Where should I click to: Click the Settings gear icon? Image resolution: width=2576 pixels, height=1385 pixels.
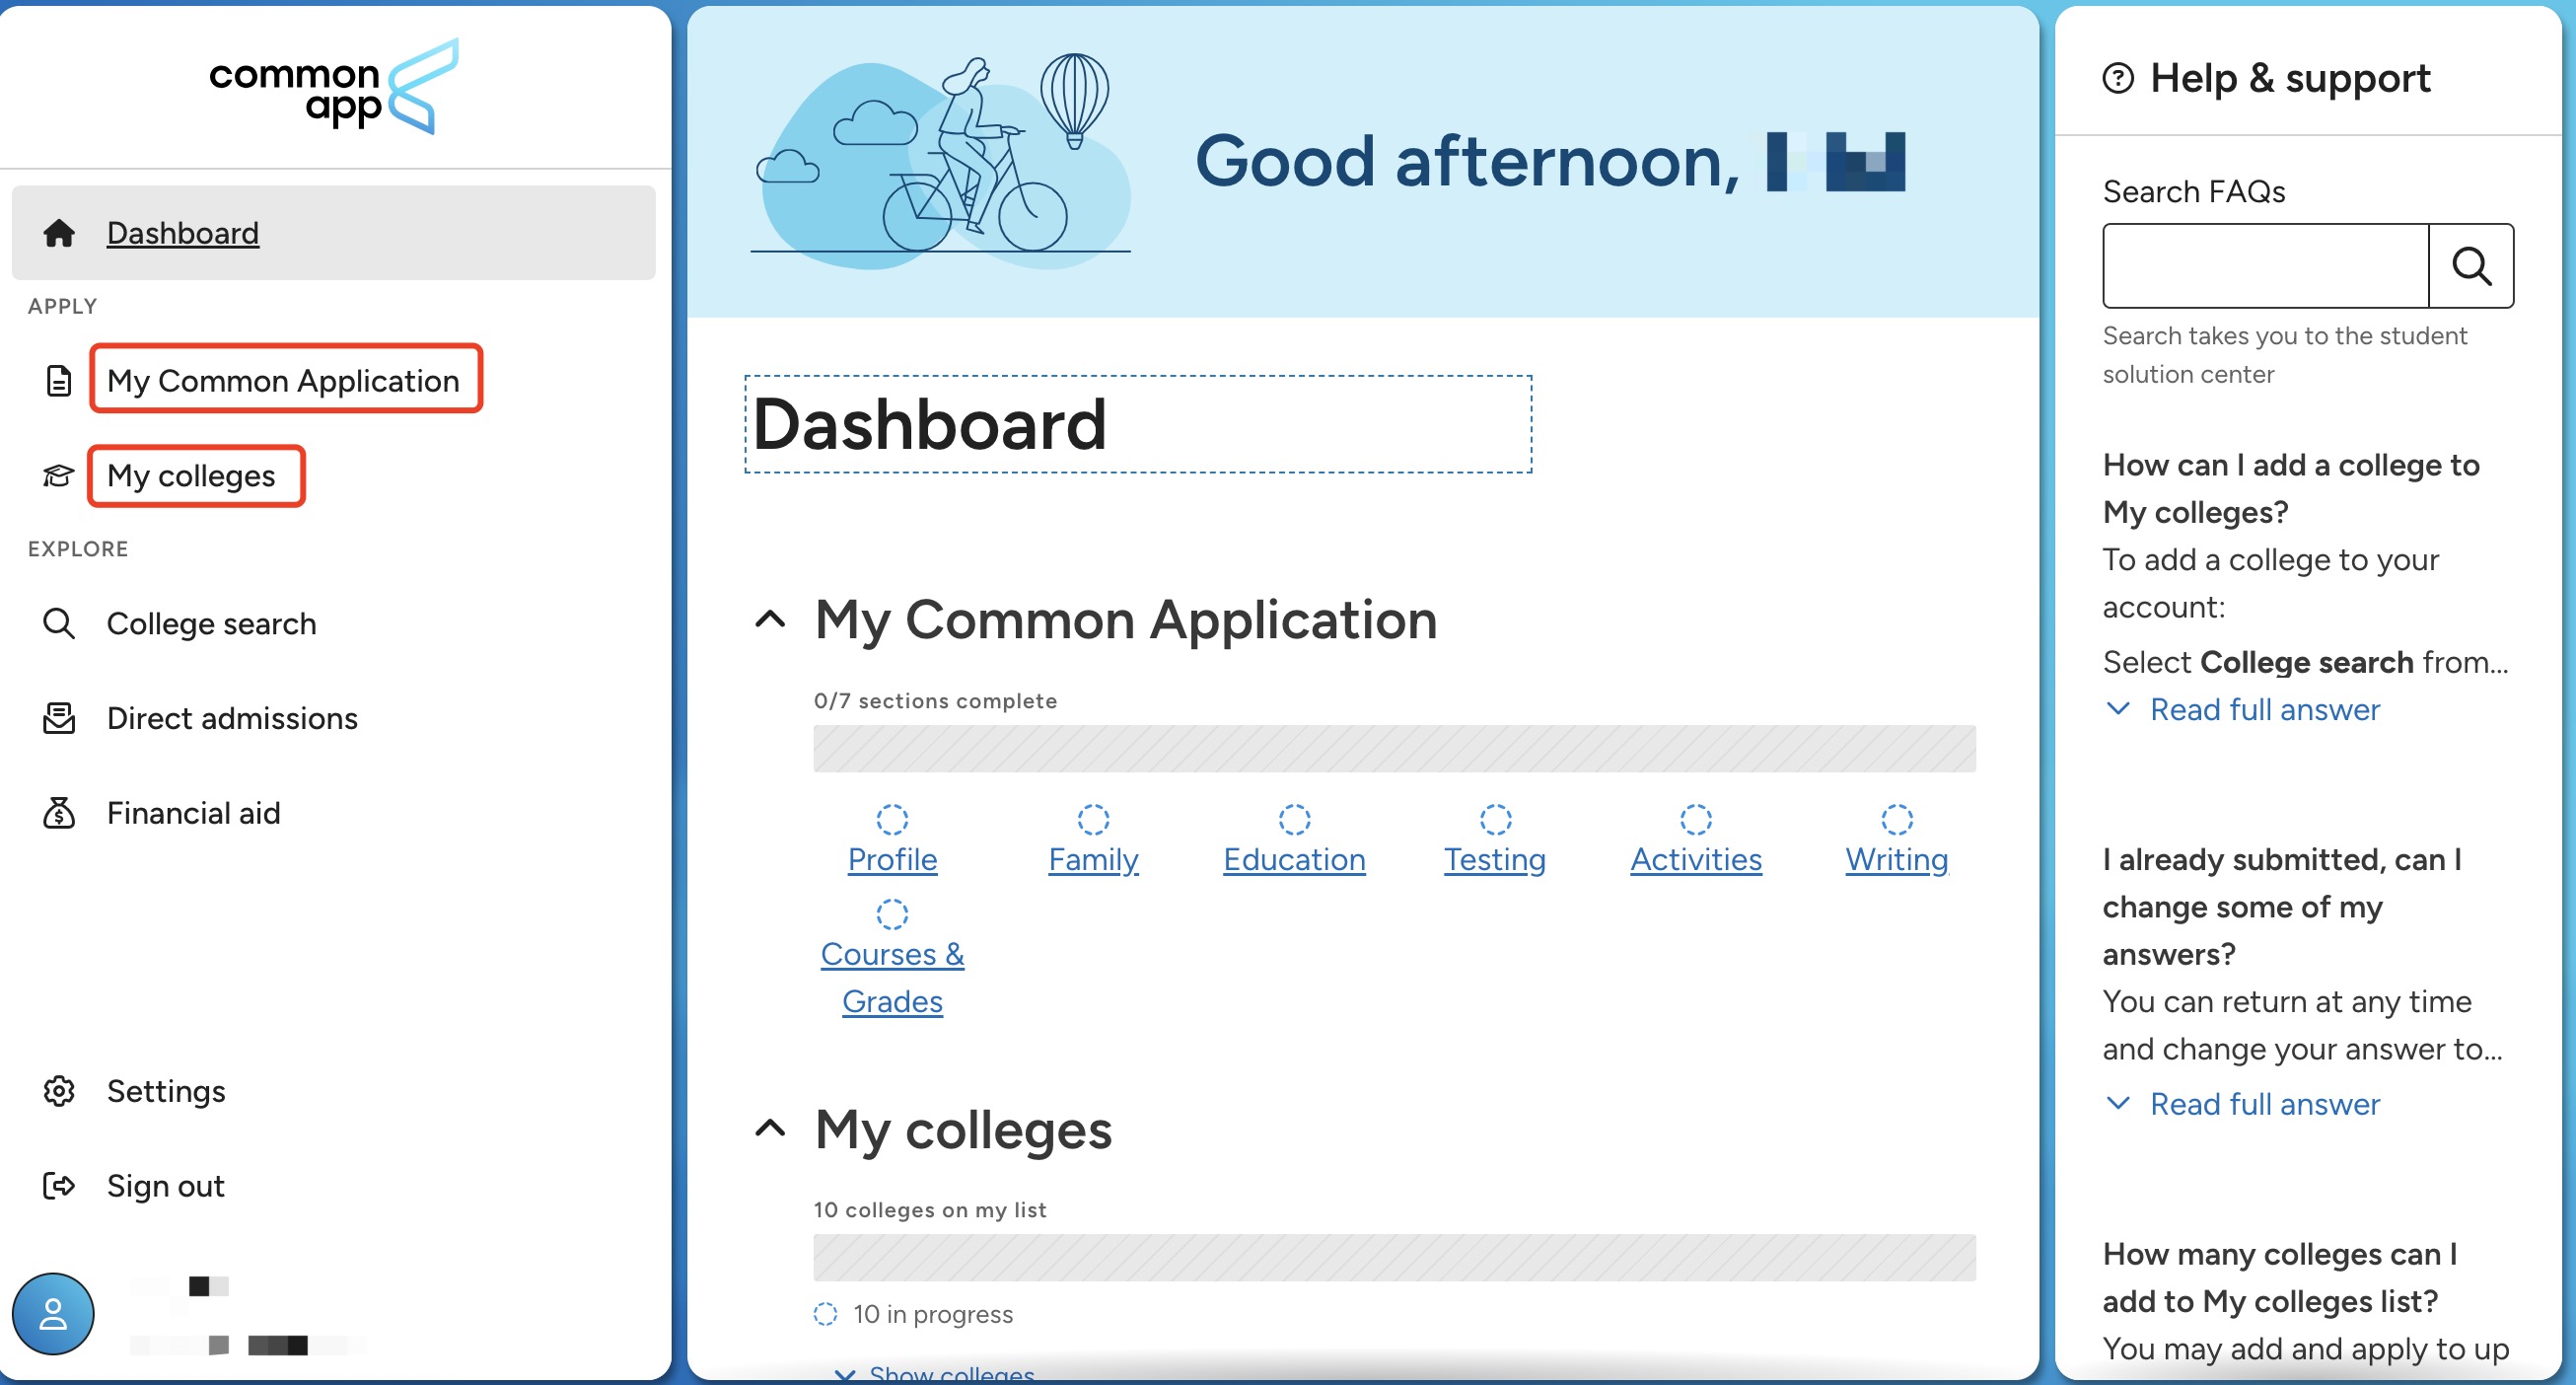(59, 1091)
